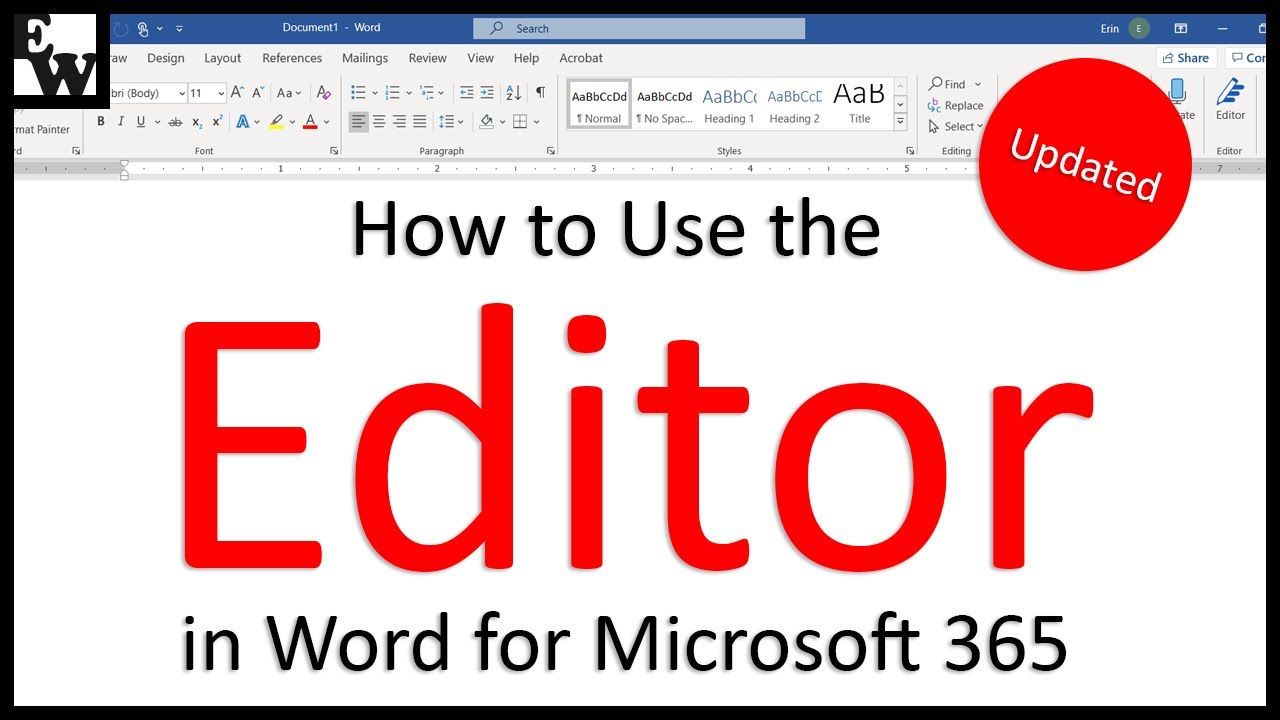Sort the selected text A to Z
1280x720 pixels.
513,92
